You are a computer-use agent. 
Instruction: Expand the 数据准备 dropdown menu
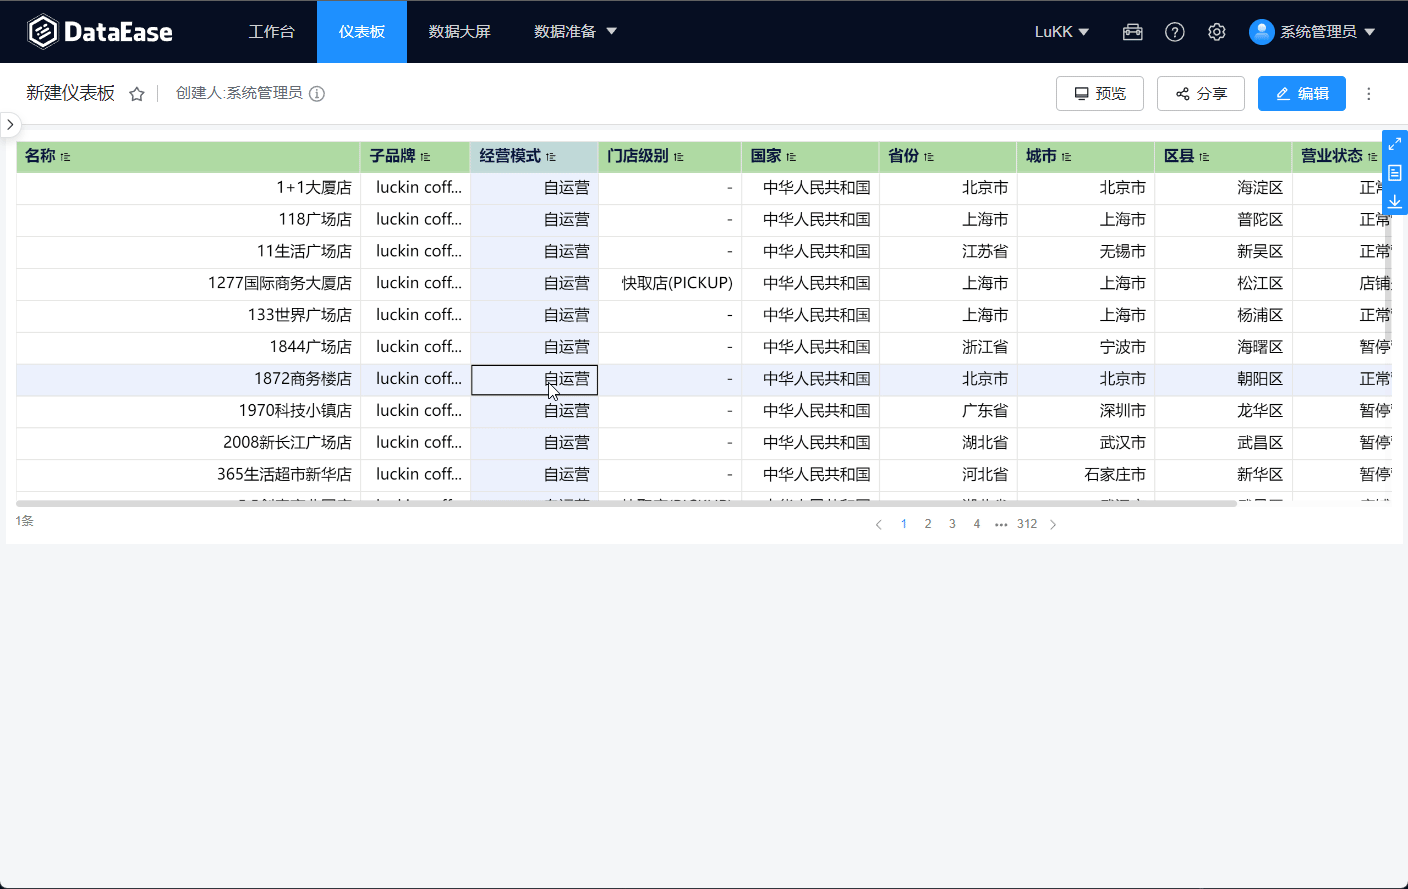(x=576, y=31)
